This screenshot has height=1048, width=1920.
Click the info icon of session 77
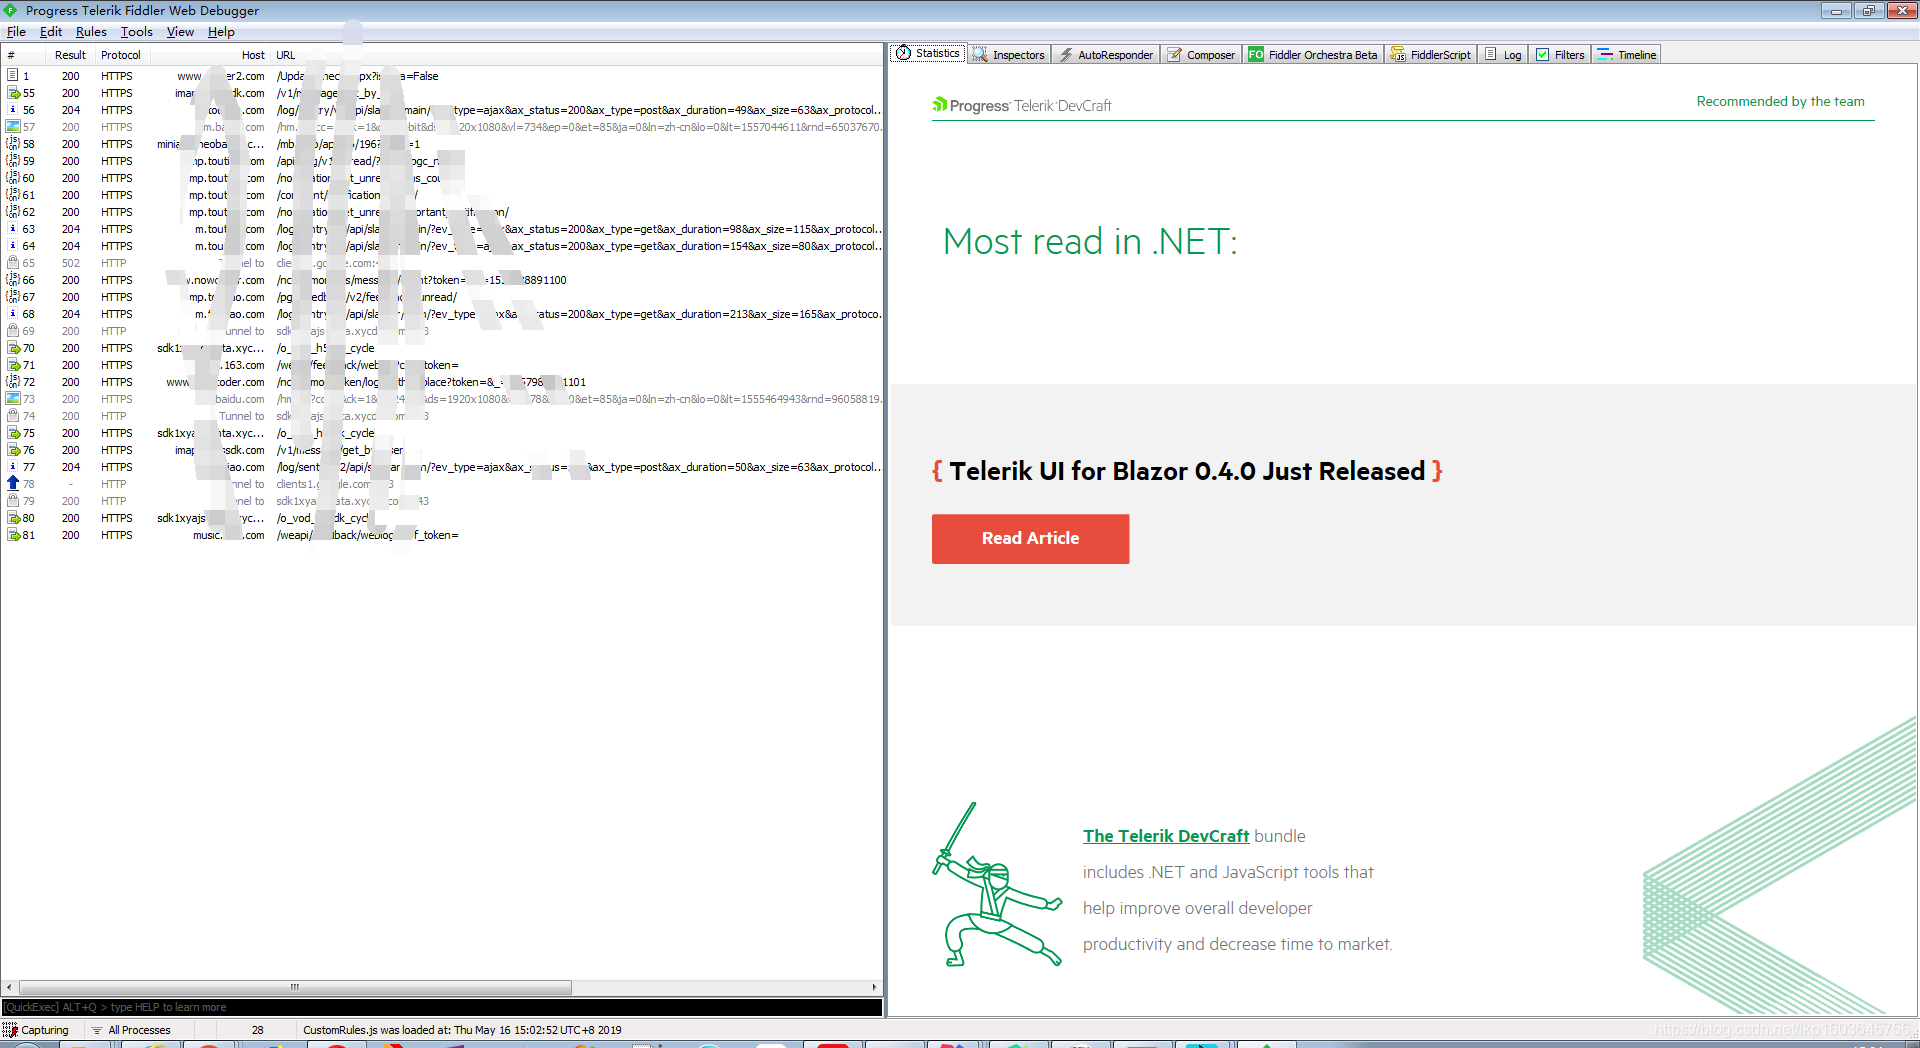(x=13, y=467)
